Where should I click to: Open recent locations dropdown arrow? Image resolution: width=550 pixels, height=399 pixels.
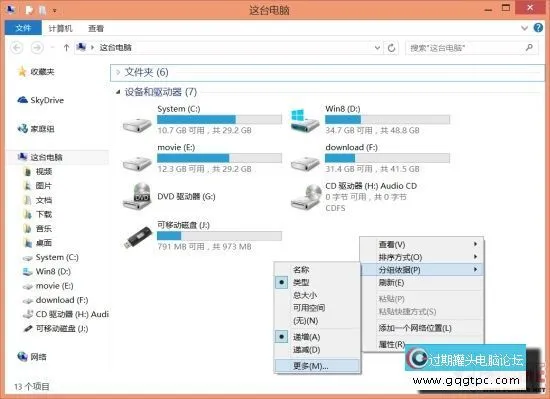[53, 47]
